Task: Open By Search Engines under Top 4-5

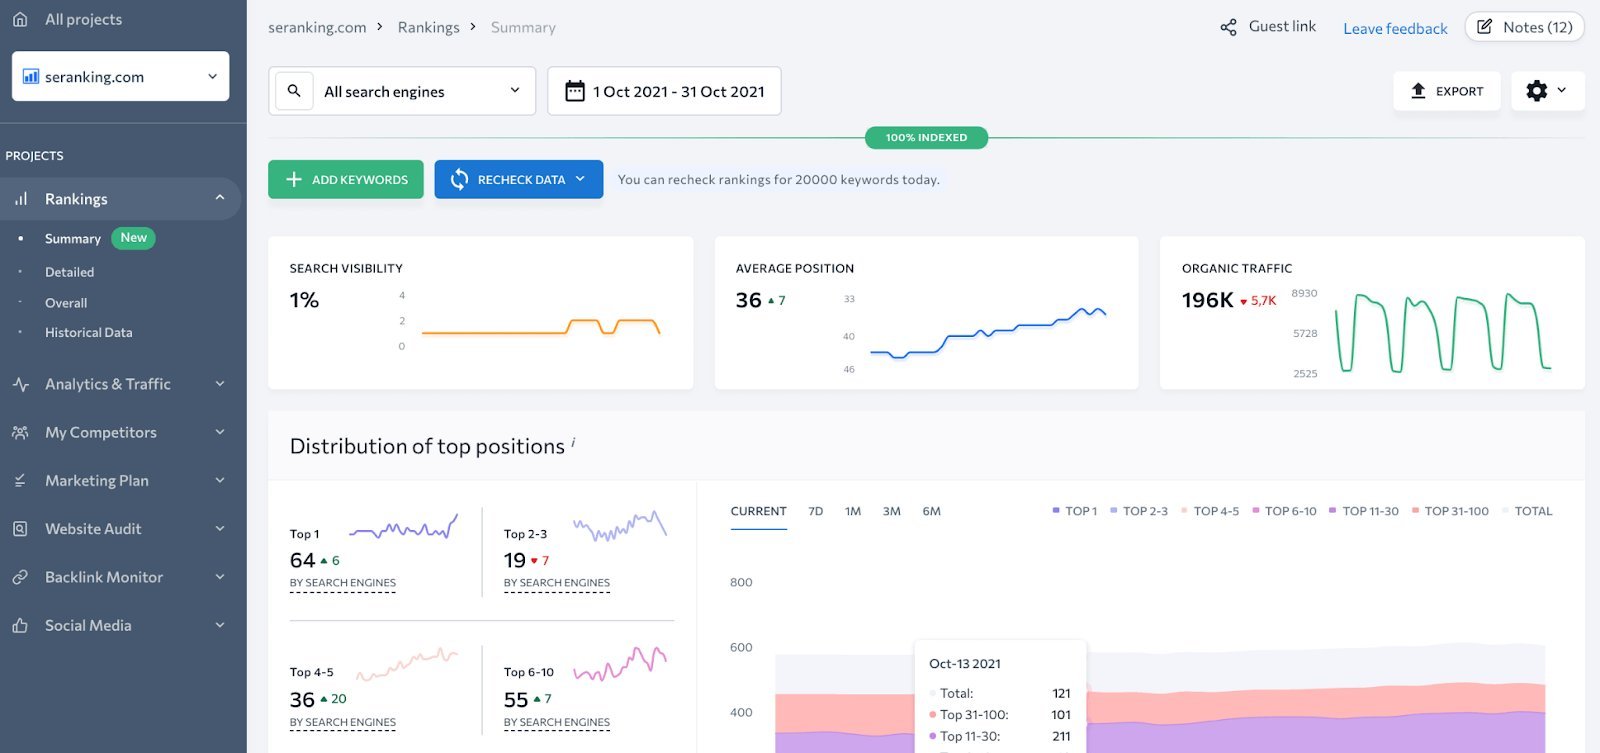Action: (x=343, y=722)
